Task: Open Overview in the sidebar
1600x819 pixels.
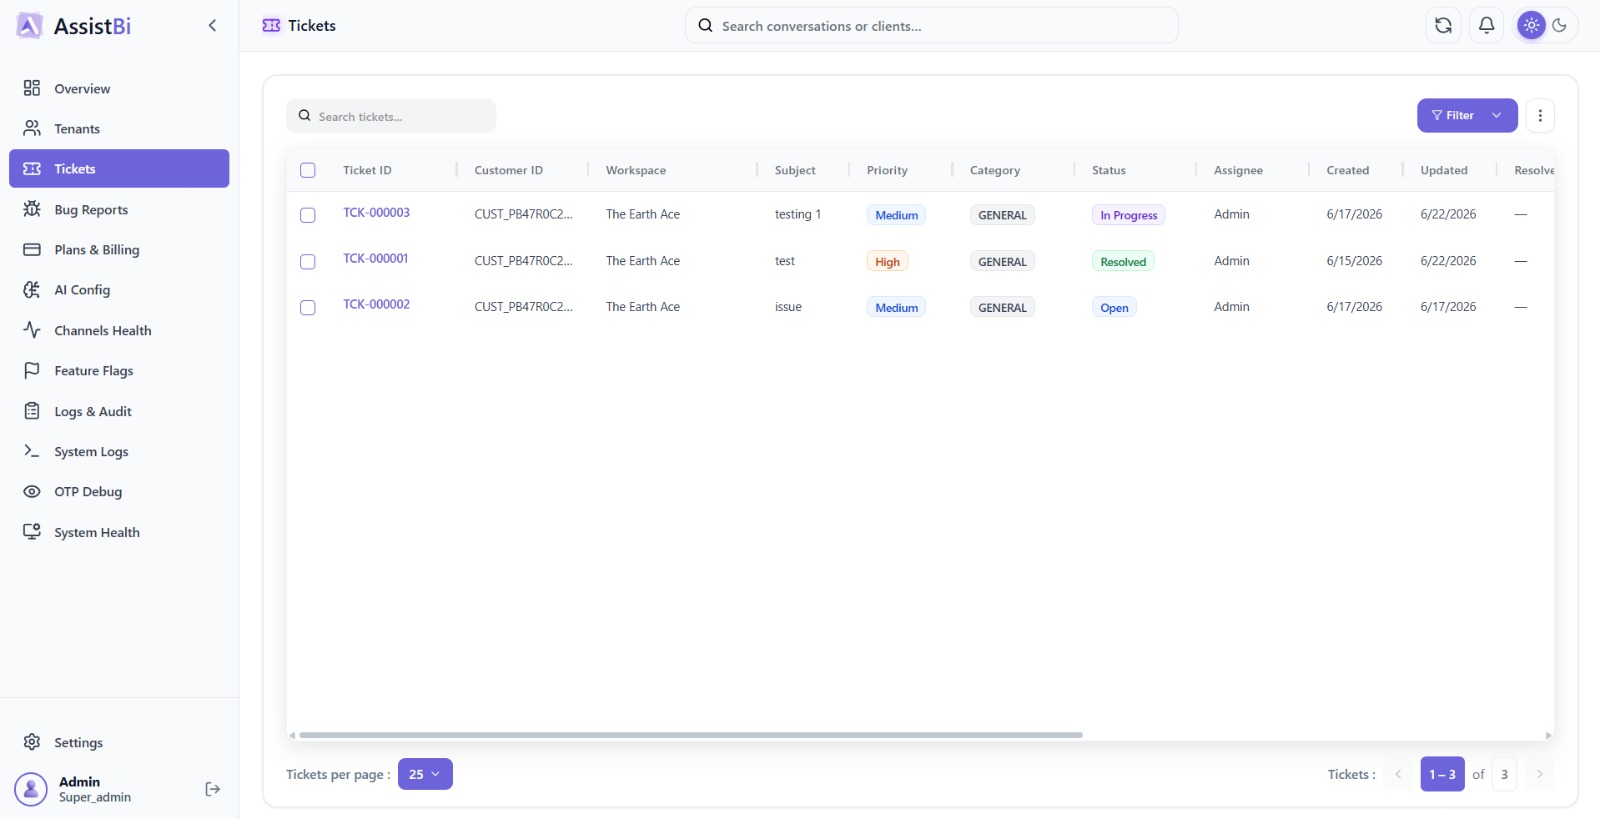Action: (119, 88)
